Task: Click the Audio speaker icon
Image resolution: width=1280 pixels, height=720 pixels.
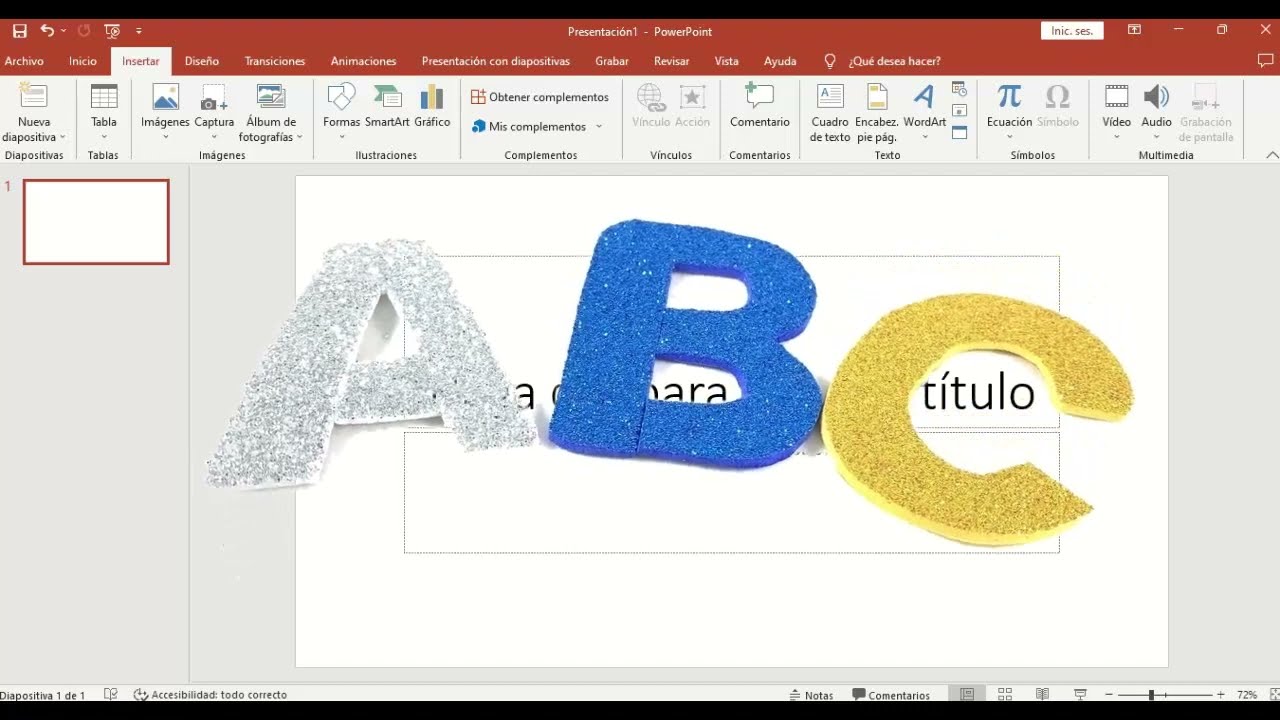Action: 1156,97
